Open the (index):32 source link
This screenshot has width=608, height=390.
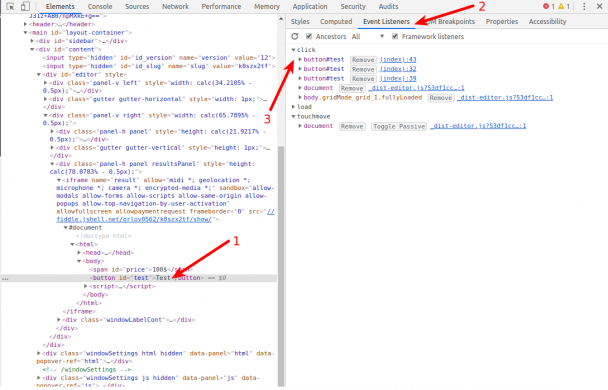coord(398,69)
